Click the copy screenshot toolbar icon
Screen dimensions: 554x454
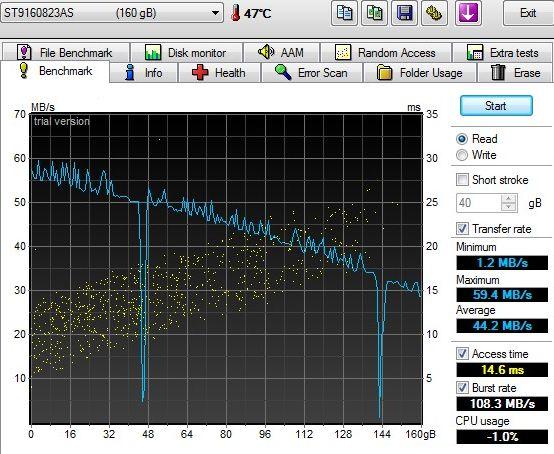pyautogui.click(x=374, y=13)
